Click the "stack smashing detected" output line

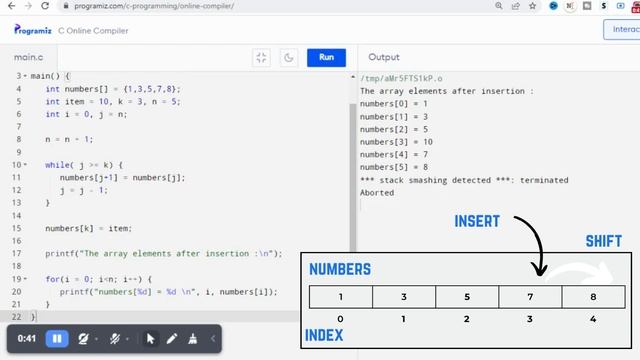464,180
